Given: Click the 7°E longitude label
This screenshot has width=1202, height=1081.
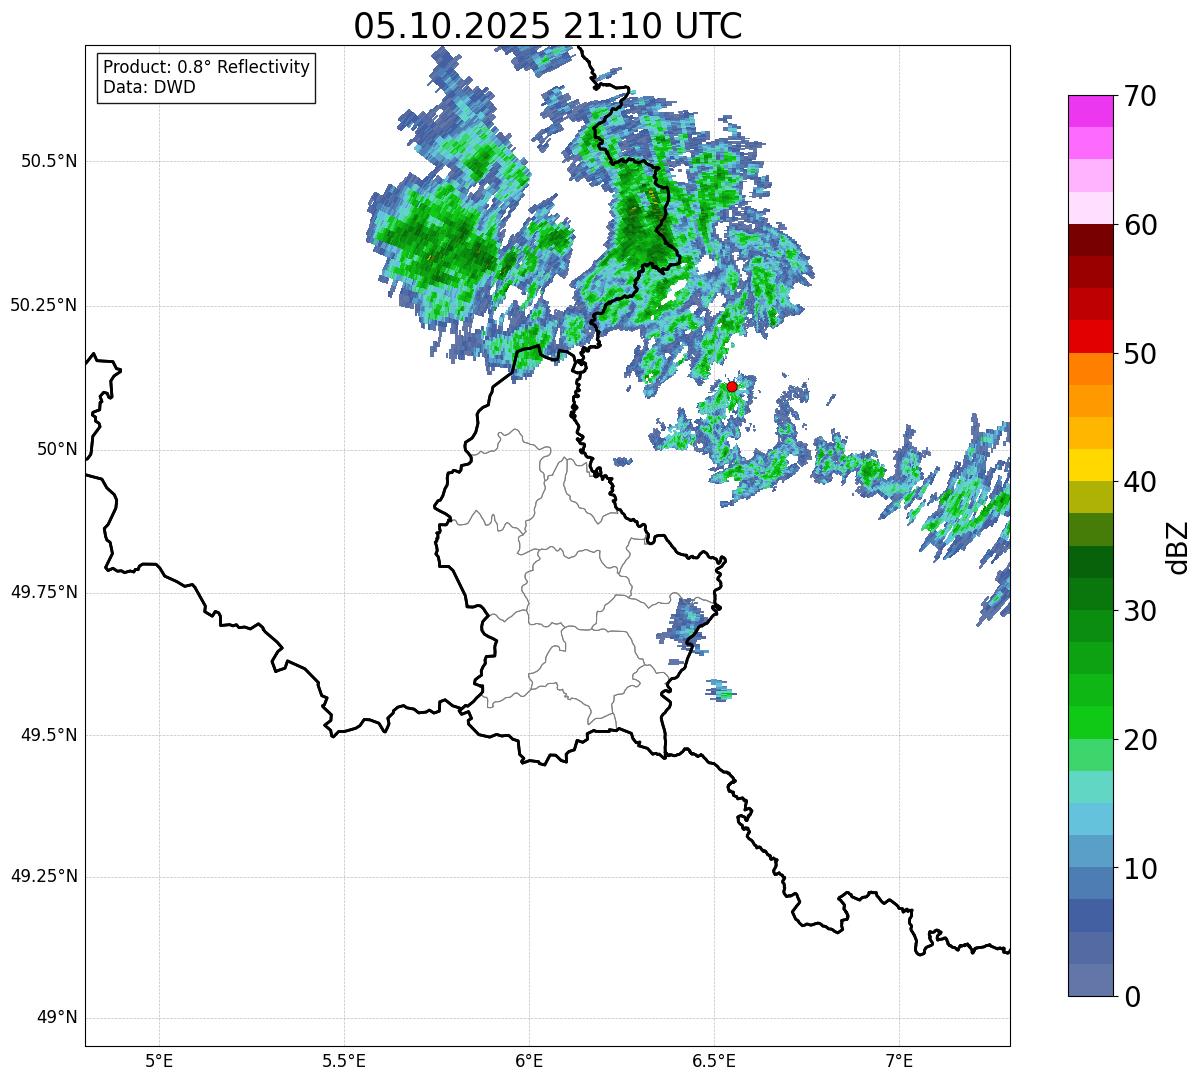Looking at the screenshot, I should point(899,1061).
